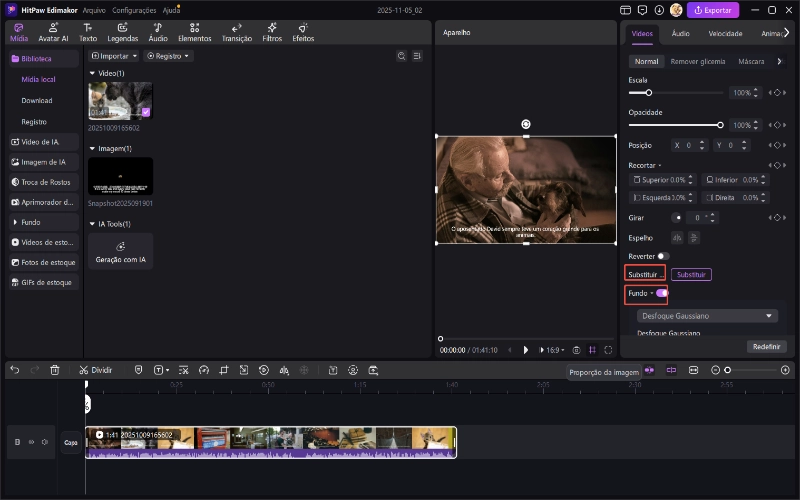The image size is (800, 500).
Task: Click the Escala slider handle
Action: pyautogui.click(x=648, y=93)
